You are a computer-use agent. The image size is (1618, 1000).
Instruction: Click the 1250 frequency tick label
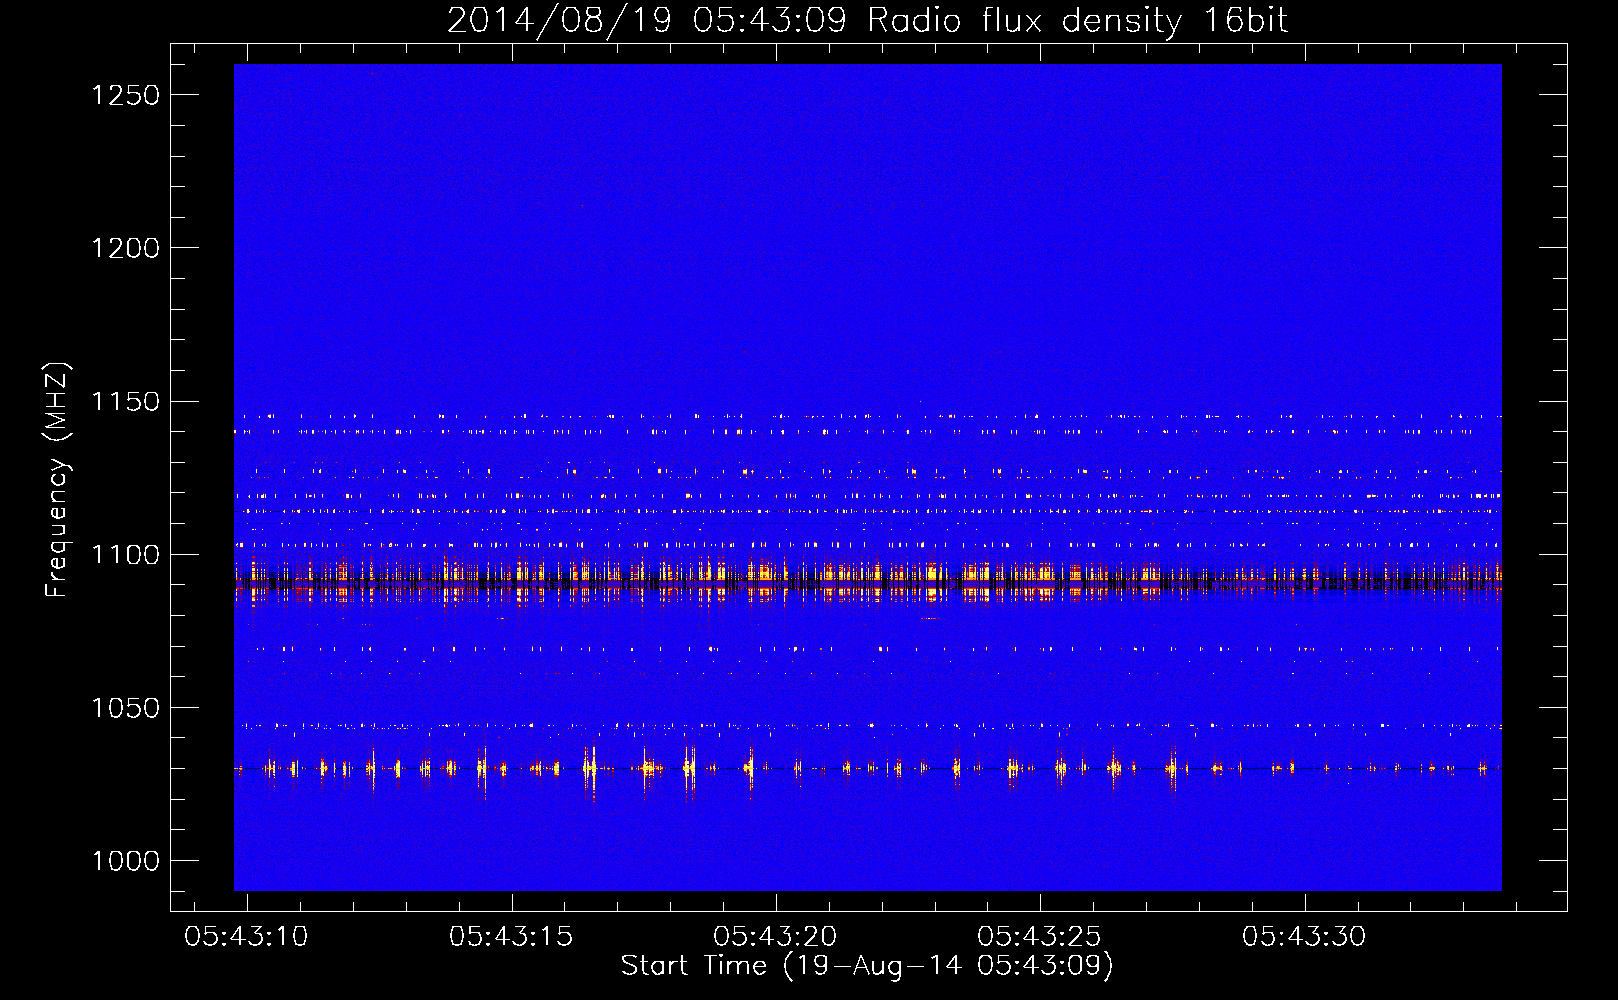125,95
